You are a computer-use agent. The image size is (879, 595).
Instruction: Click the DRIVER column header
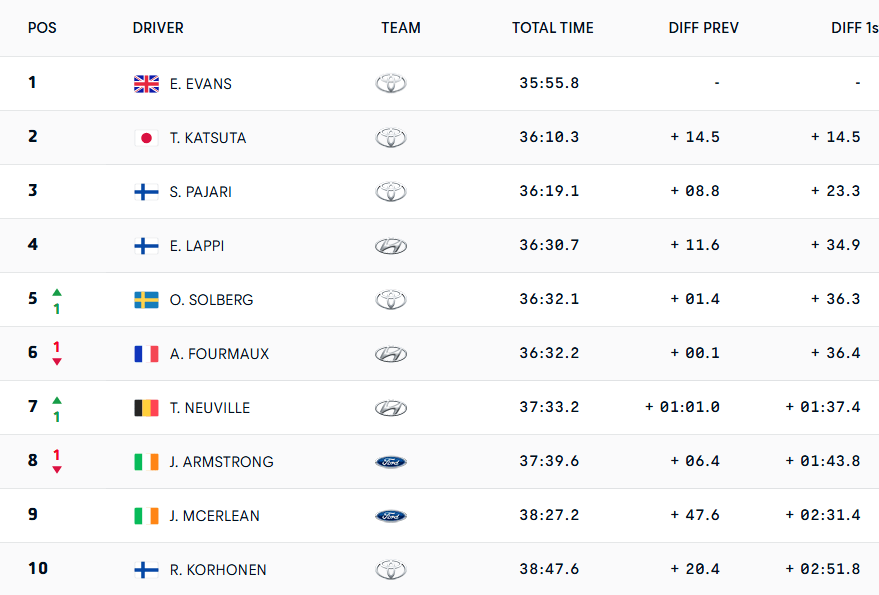(x=158, y=28)
